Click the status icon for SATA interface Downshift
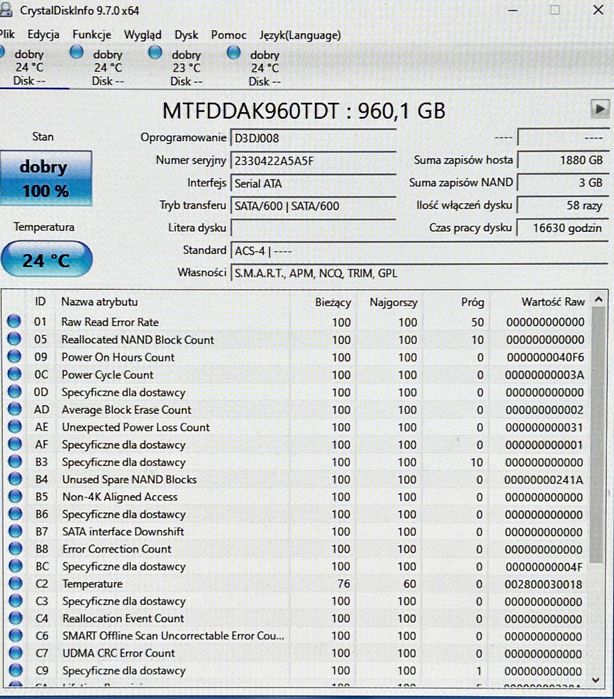614x699 pixels. (x=15, y=530)
